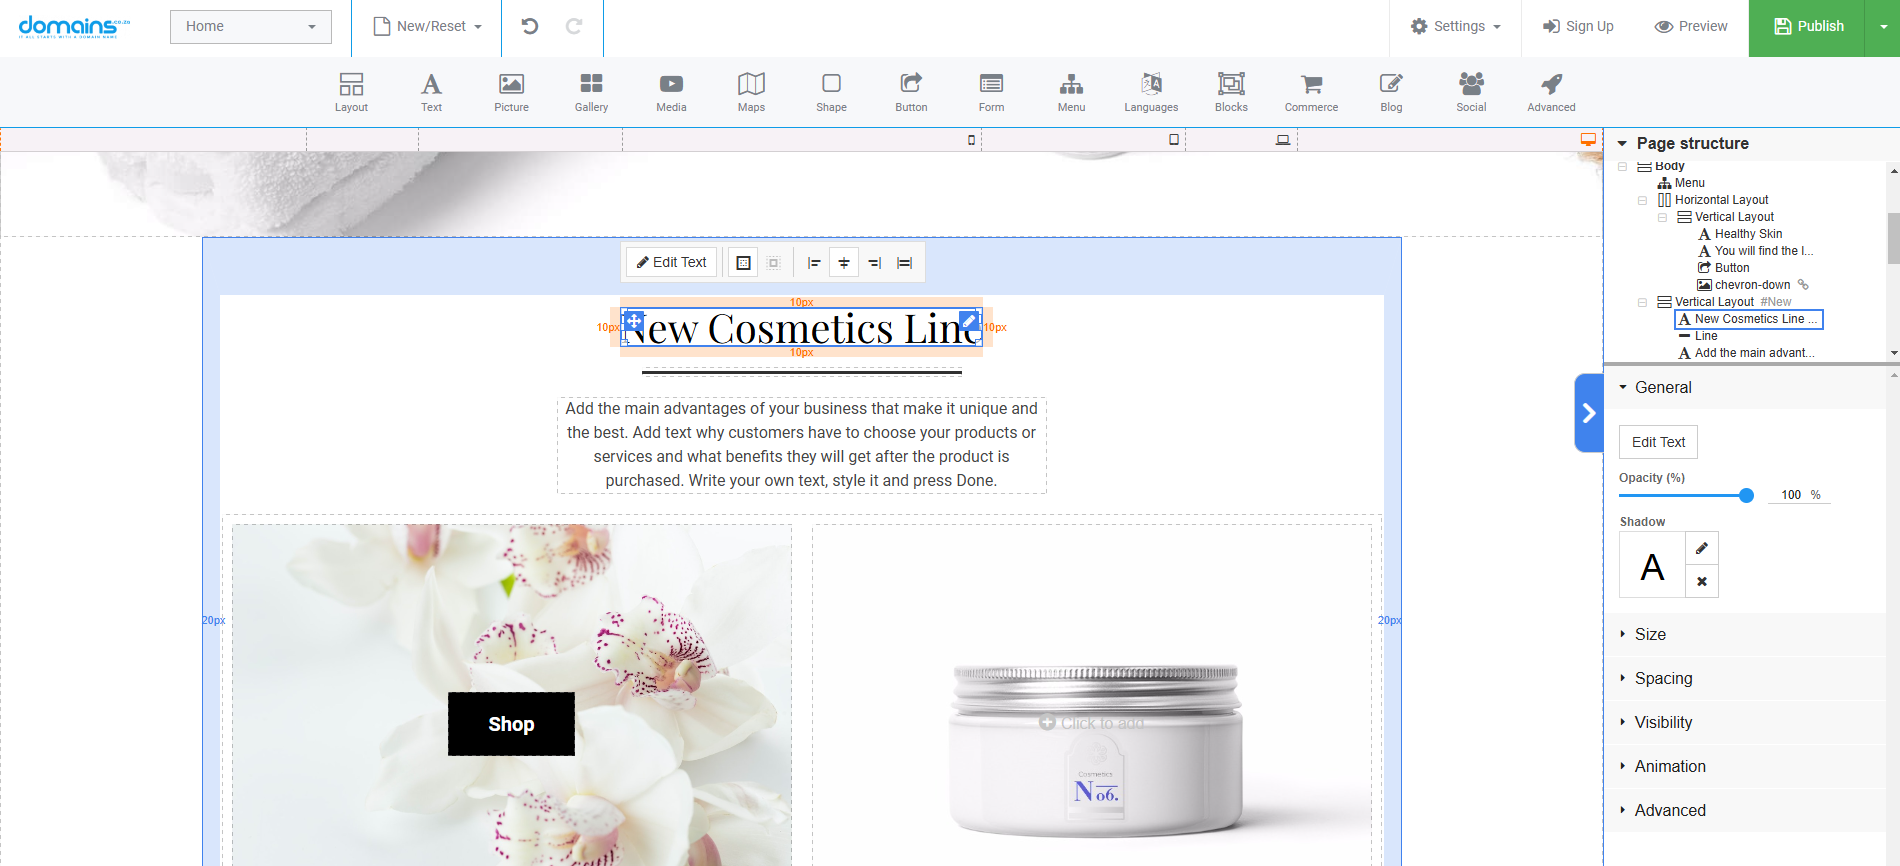
Task: Expand the Animation section
Action: click(x=1670, y=766)
